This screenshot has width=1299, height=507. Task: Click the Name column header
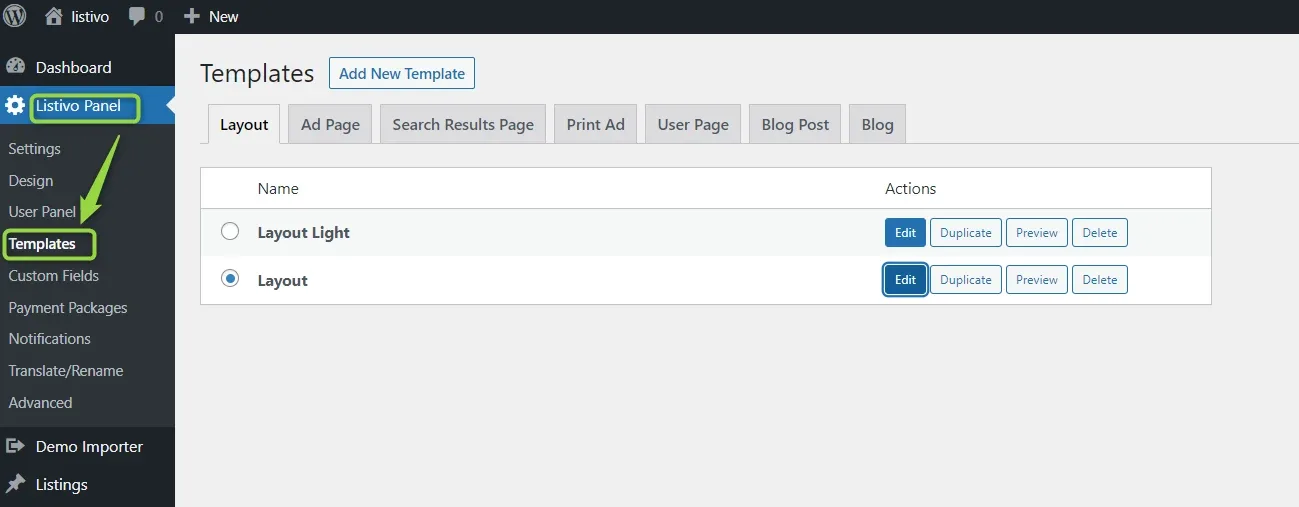pos(278,188)
